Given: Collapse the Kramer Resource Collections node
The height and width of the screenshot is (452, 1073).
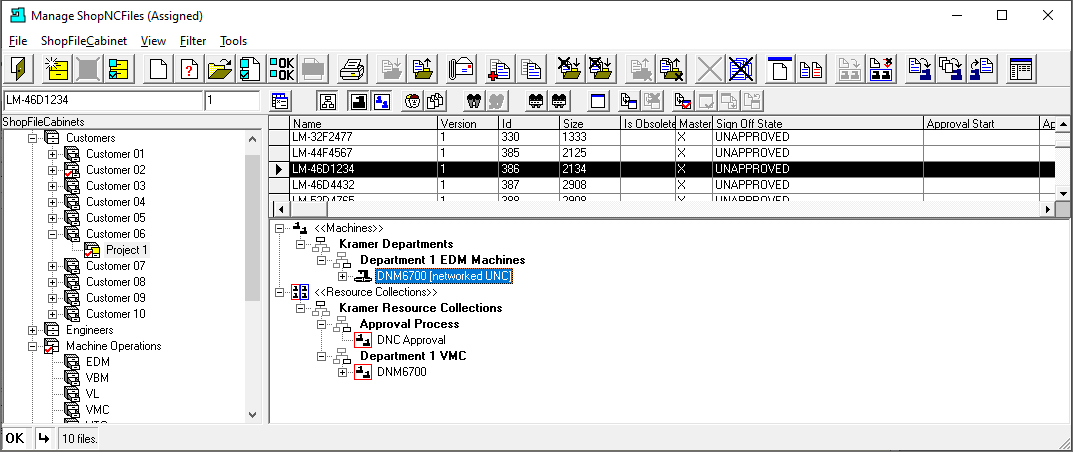Looking at the screenshot, I should [300, 308].
